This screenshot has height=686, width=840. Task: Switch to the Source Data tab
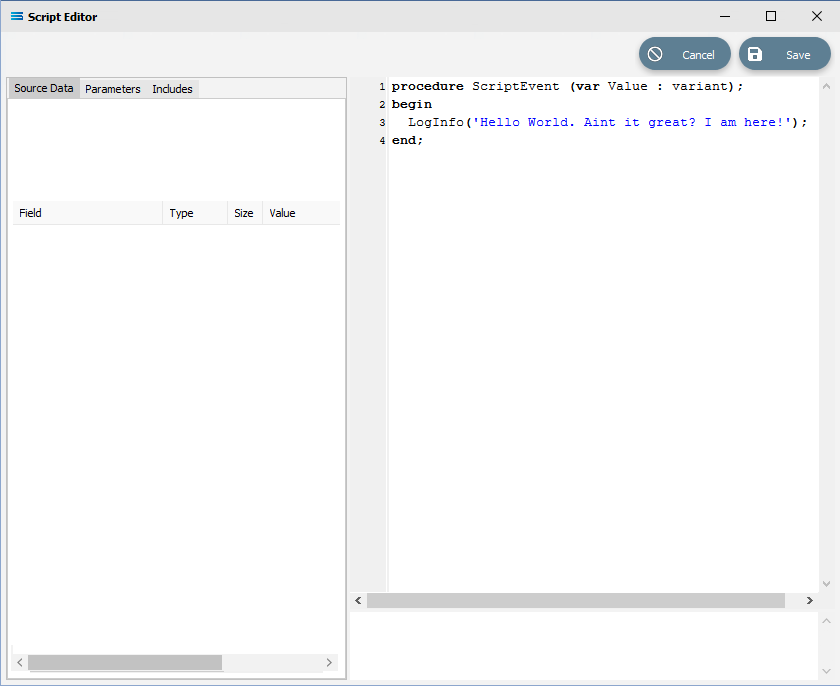tap(44, 88)
